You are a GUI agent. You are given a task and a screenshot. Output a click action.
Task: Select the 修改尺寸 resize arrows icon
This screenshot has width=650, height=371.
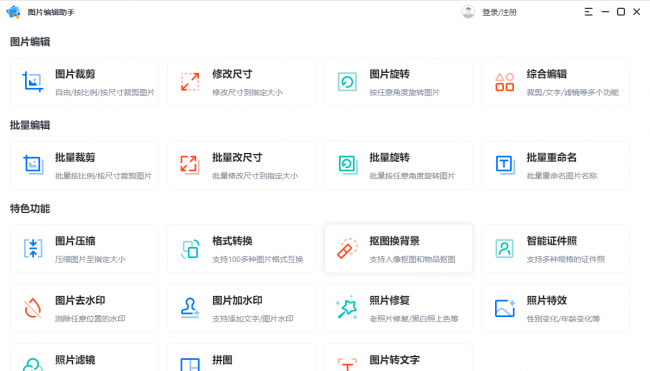(190, 82)
